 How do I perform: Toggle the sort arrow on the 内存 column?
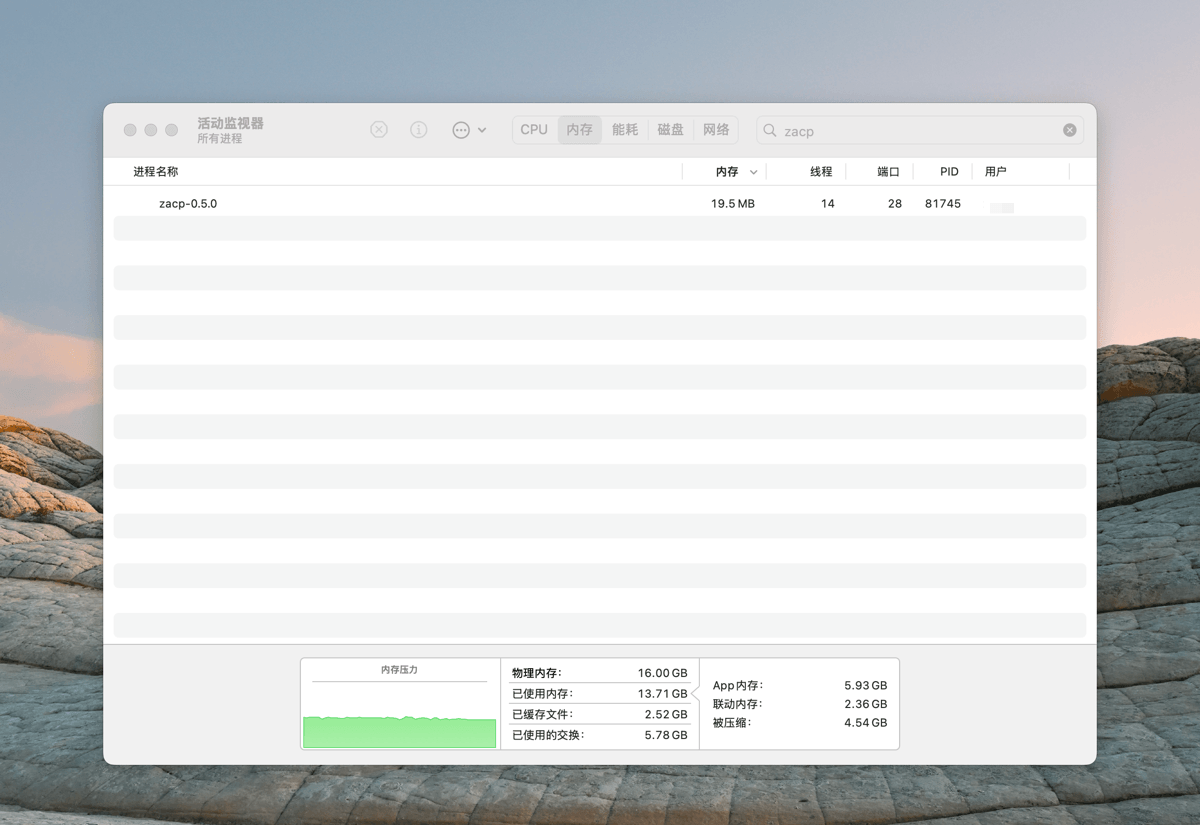(753, 173)
